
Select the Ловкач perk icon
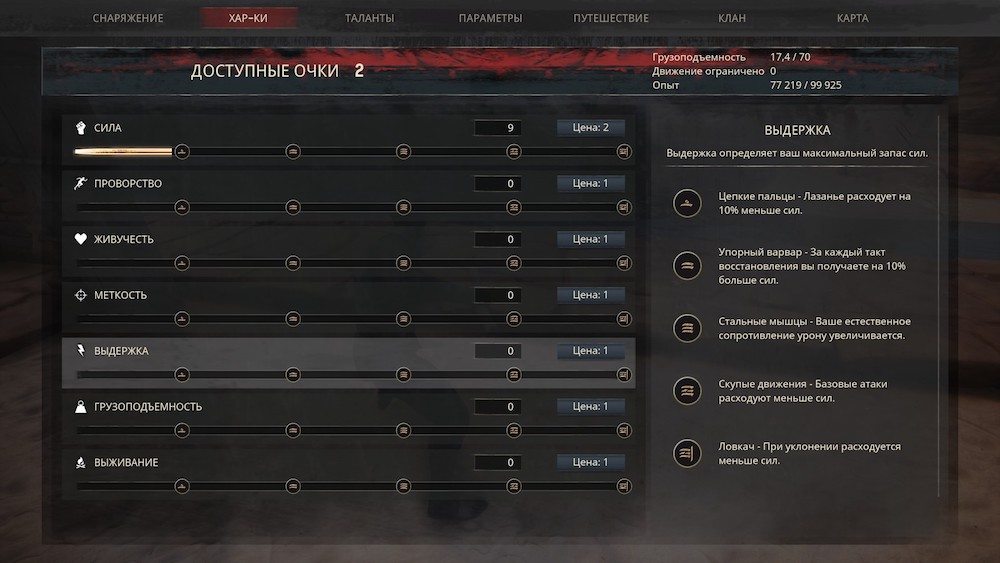point(687,453)
